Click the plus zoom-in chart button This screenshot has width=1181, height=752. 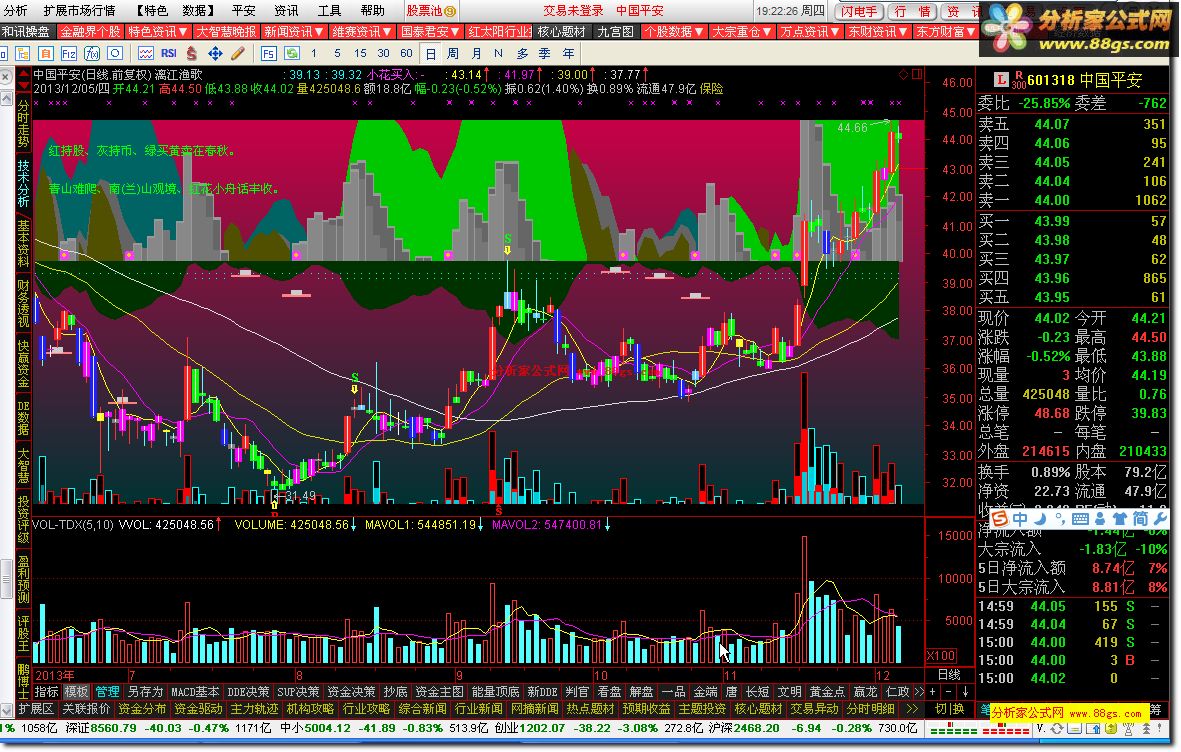point(933,692)
